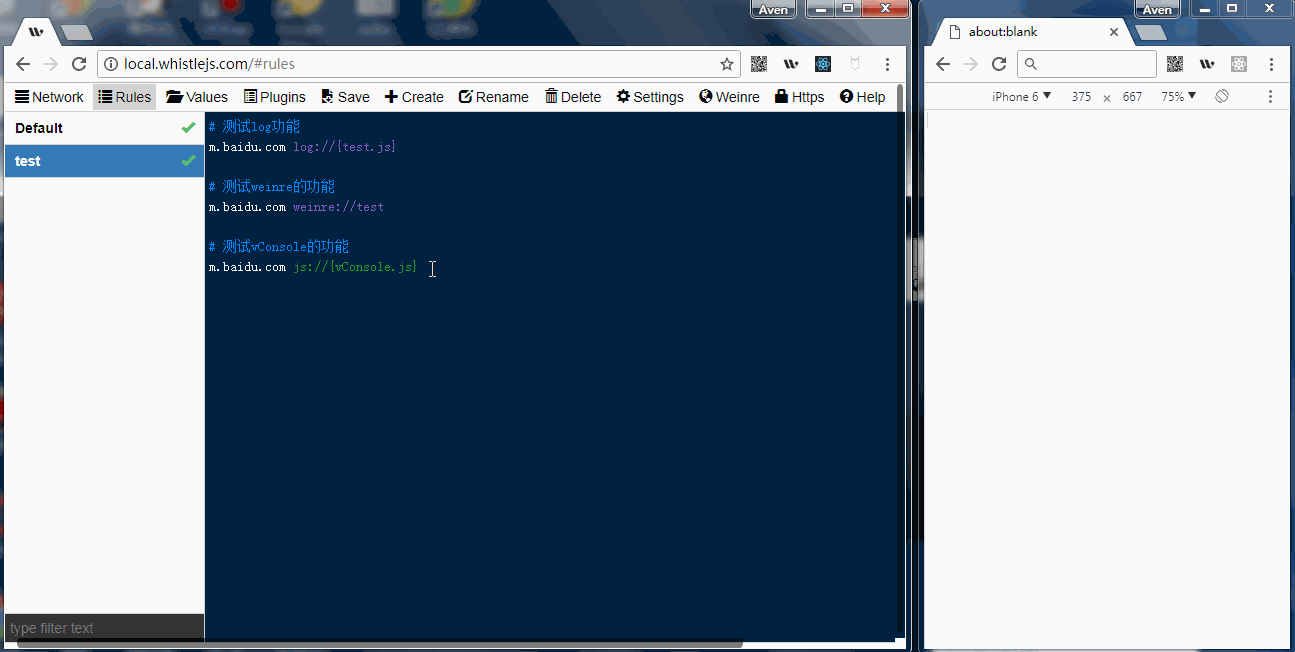Maximize the right browser window

point(1232,8)
